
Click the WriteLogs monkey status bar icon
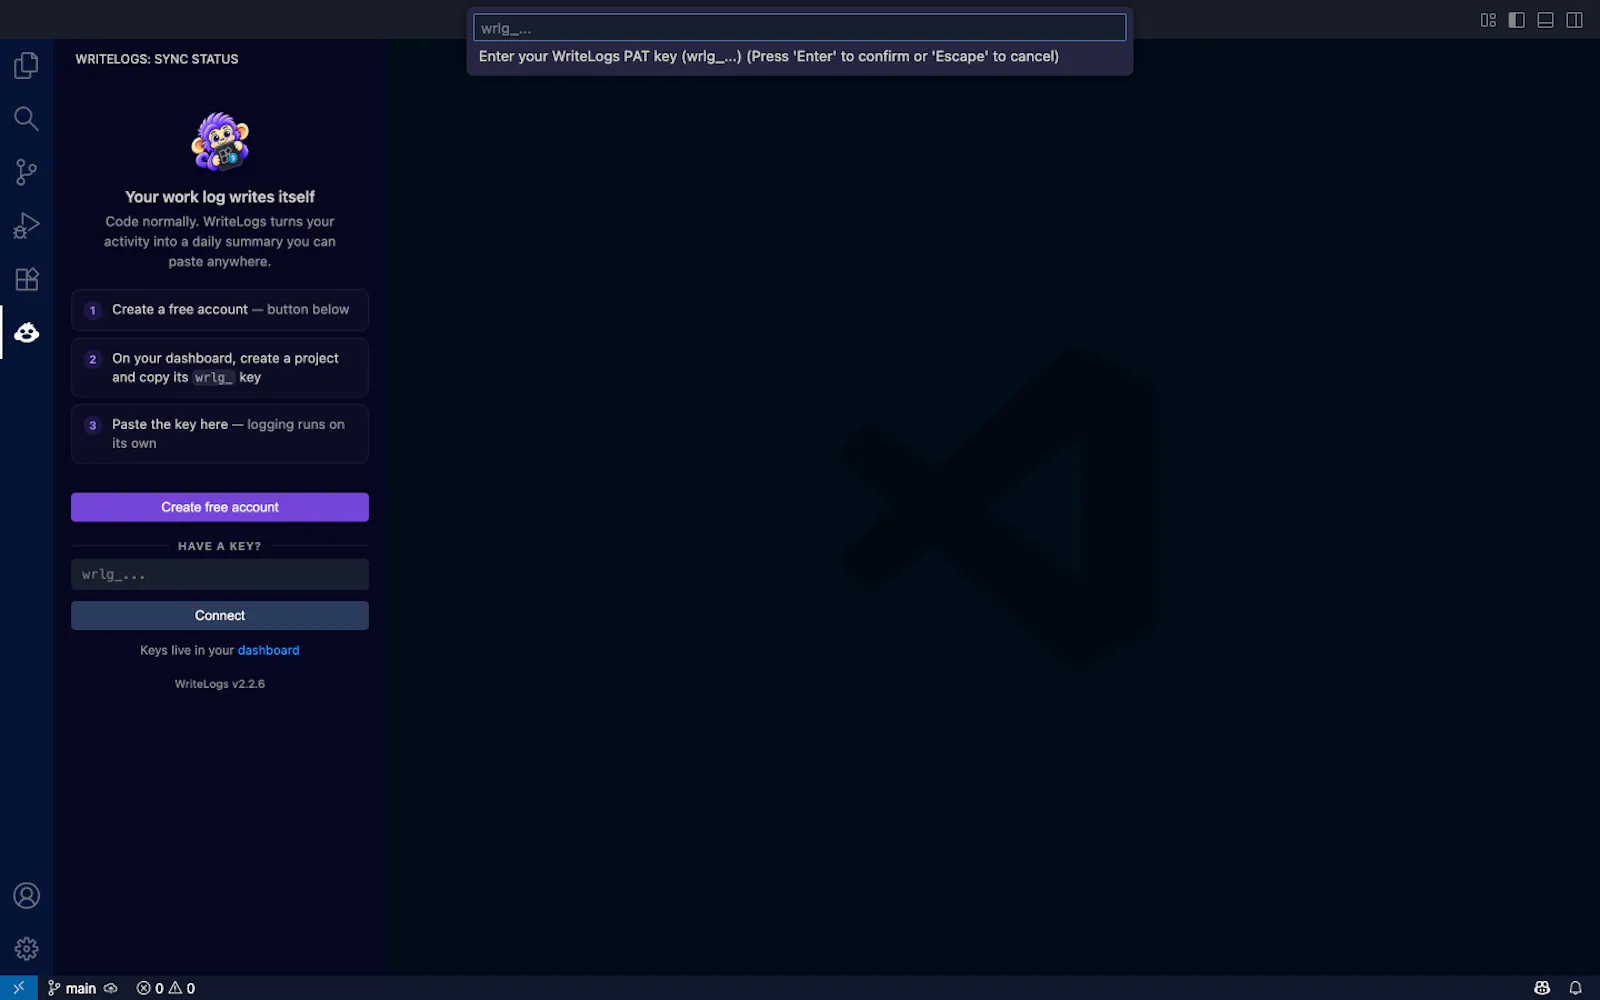point(1542,988)
